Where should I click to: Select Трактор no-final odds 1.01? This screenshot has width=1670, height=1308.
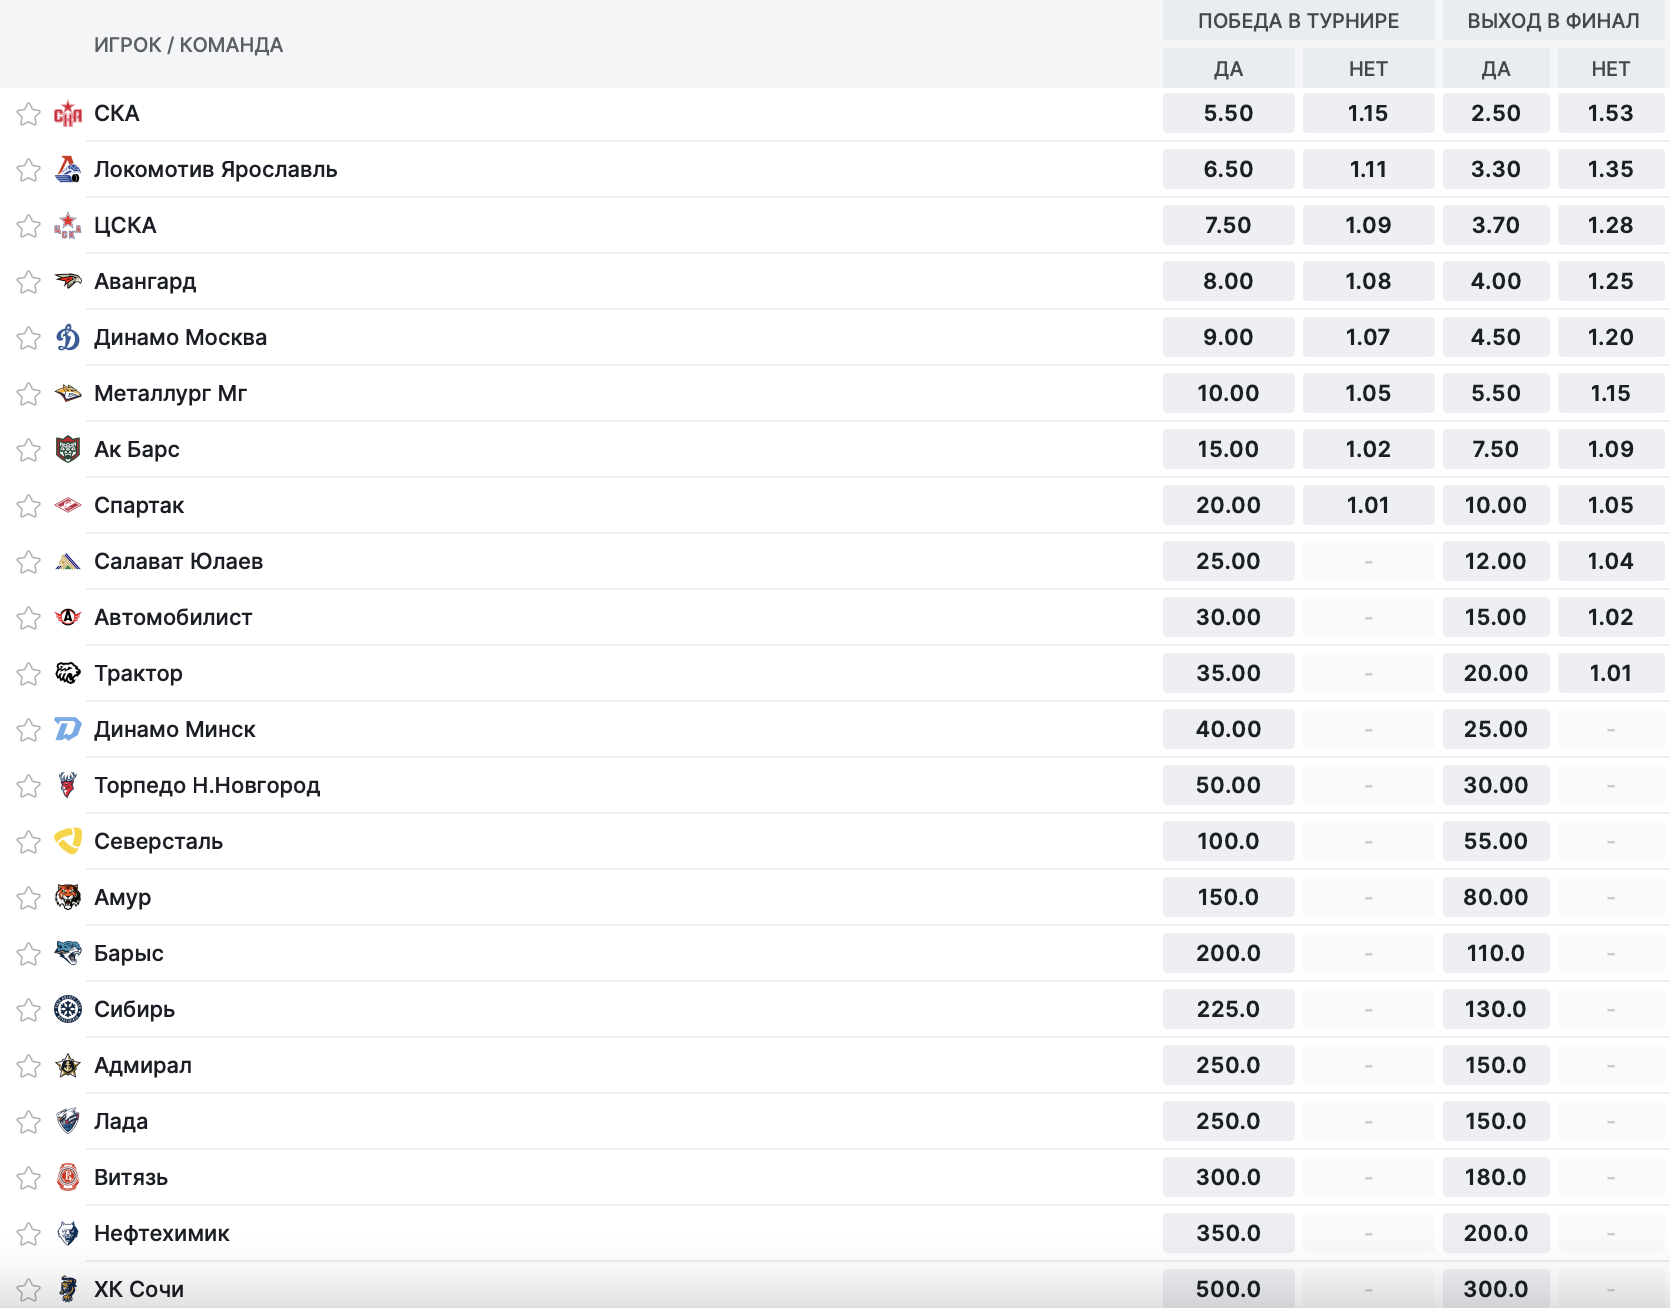1611,673
